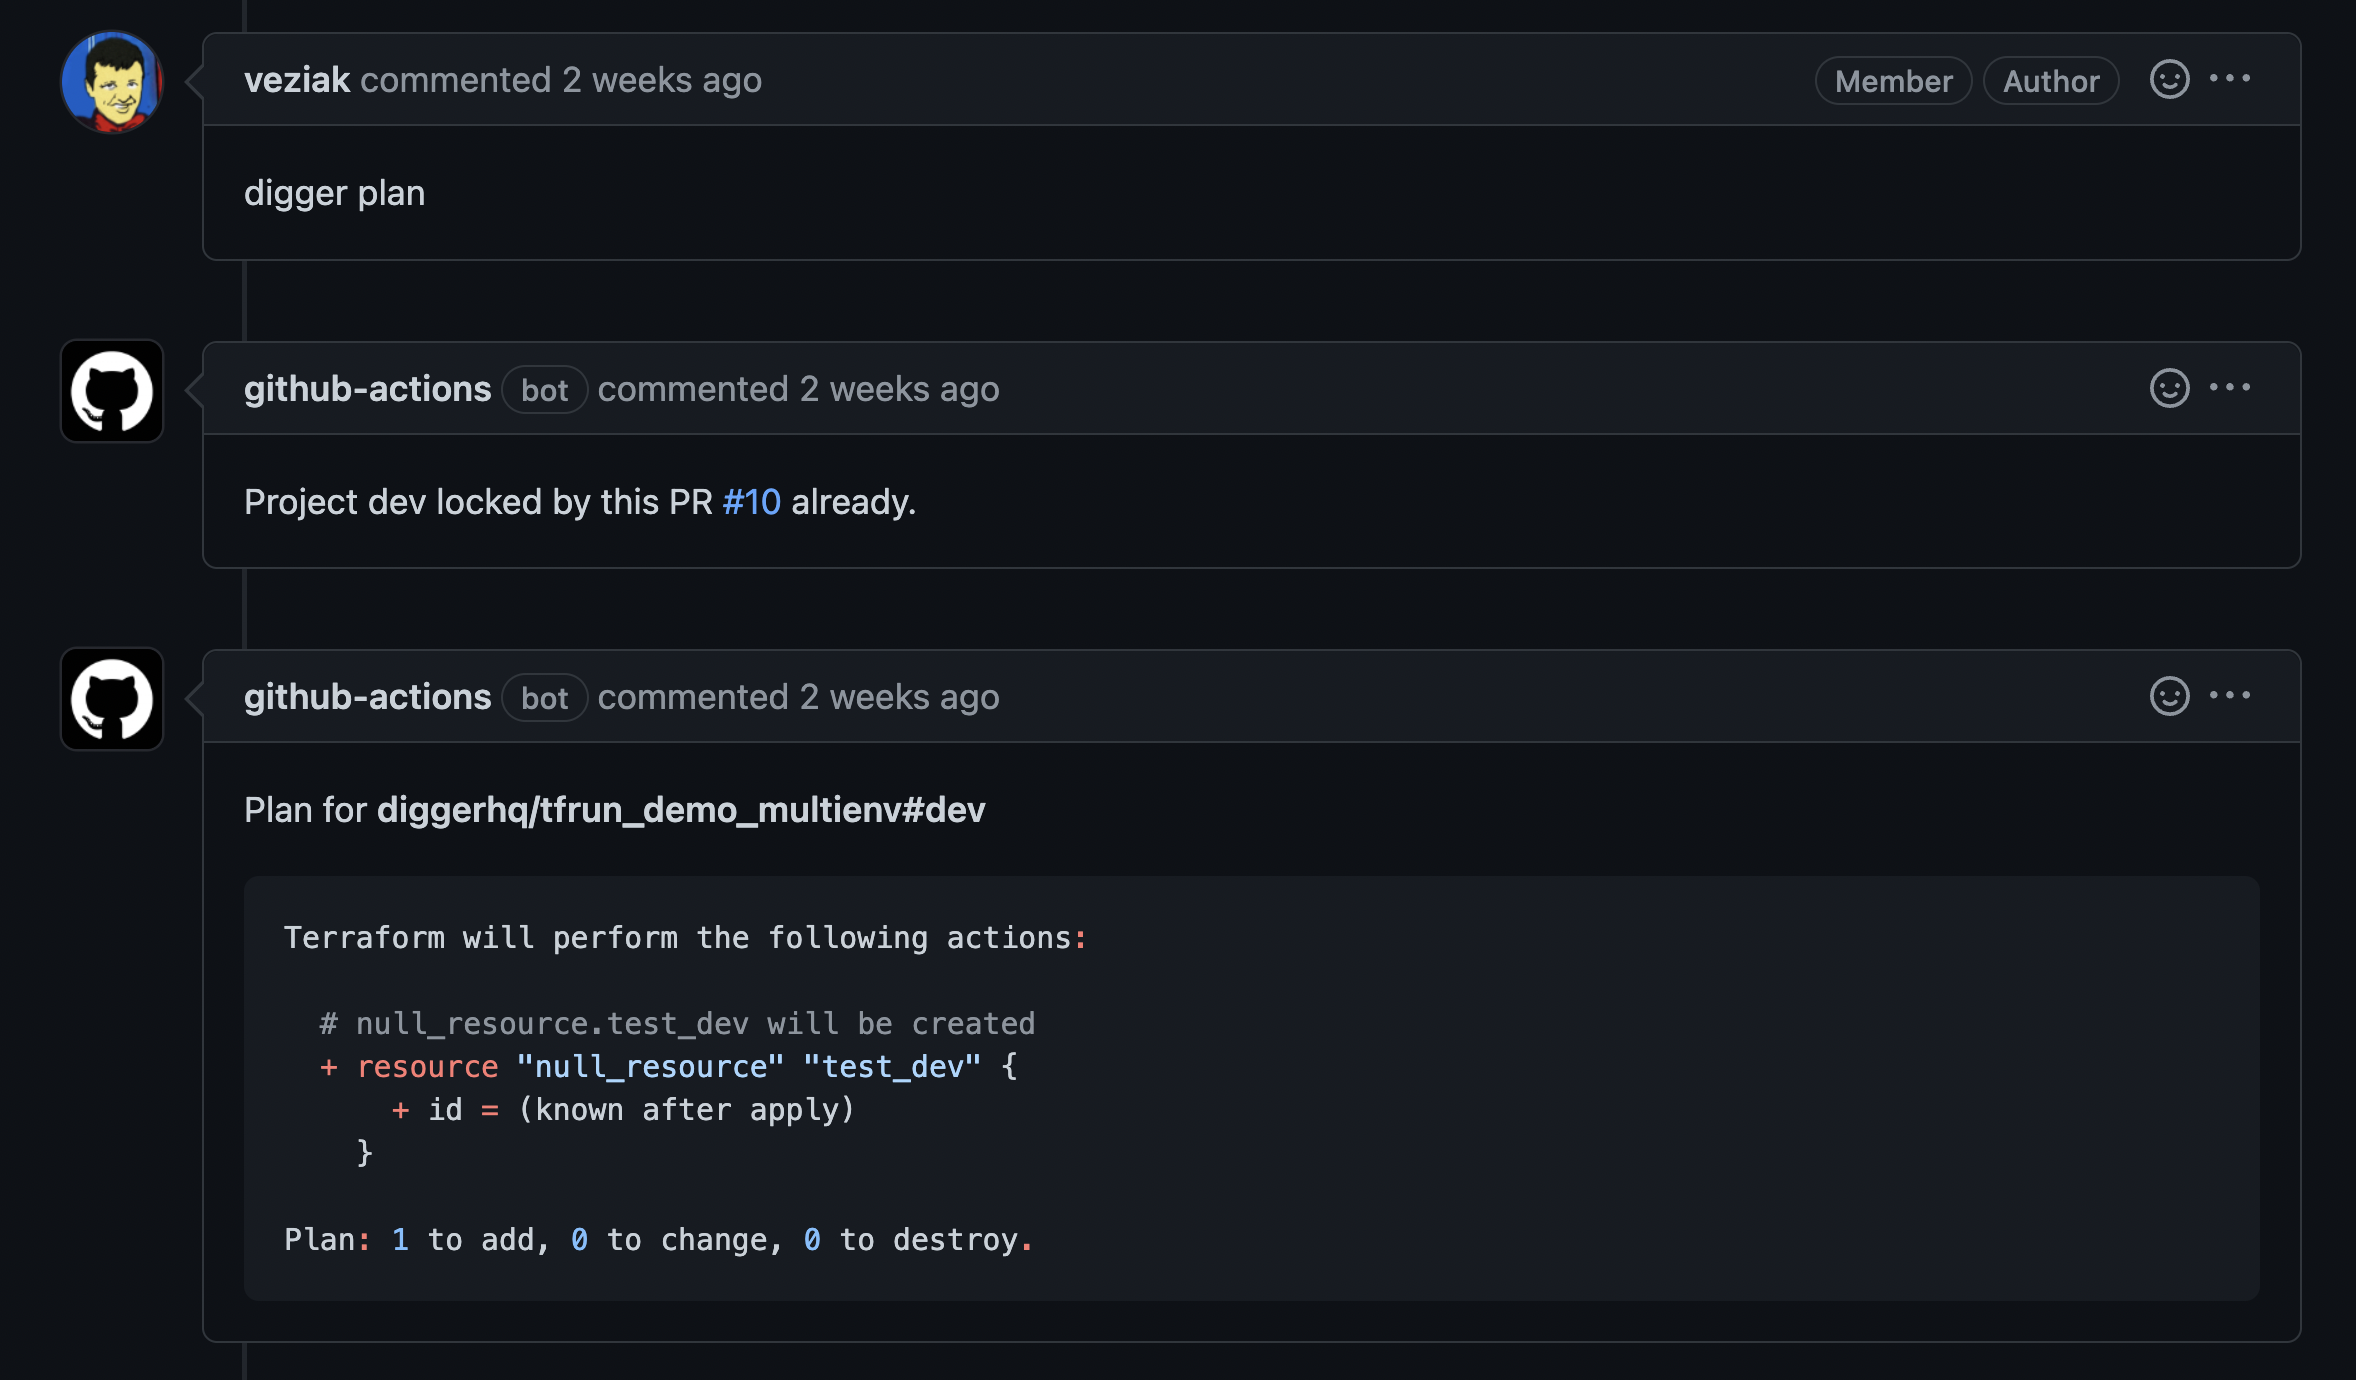Image resolution: width=2356 pixels, height=1380 pixels.
Task: Add reaction to Terraform plan comment
Action: click(x=2169, y=696)
